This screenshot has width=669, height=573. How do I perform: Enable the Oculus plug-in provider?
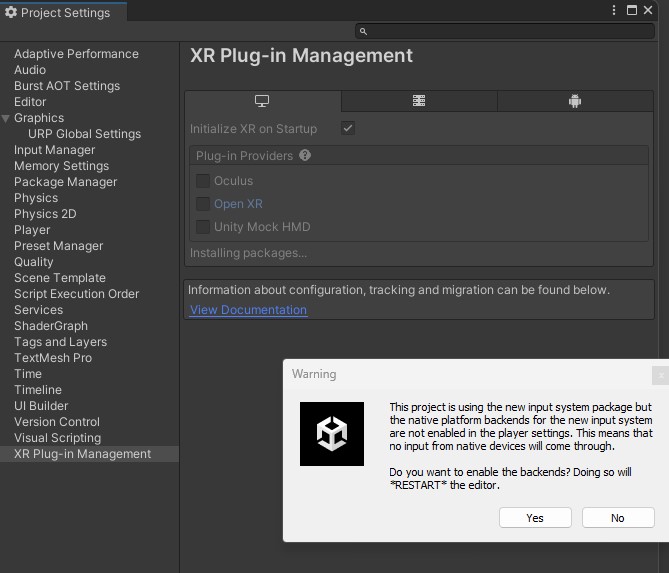tap(203, 181)
